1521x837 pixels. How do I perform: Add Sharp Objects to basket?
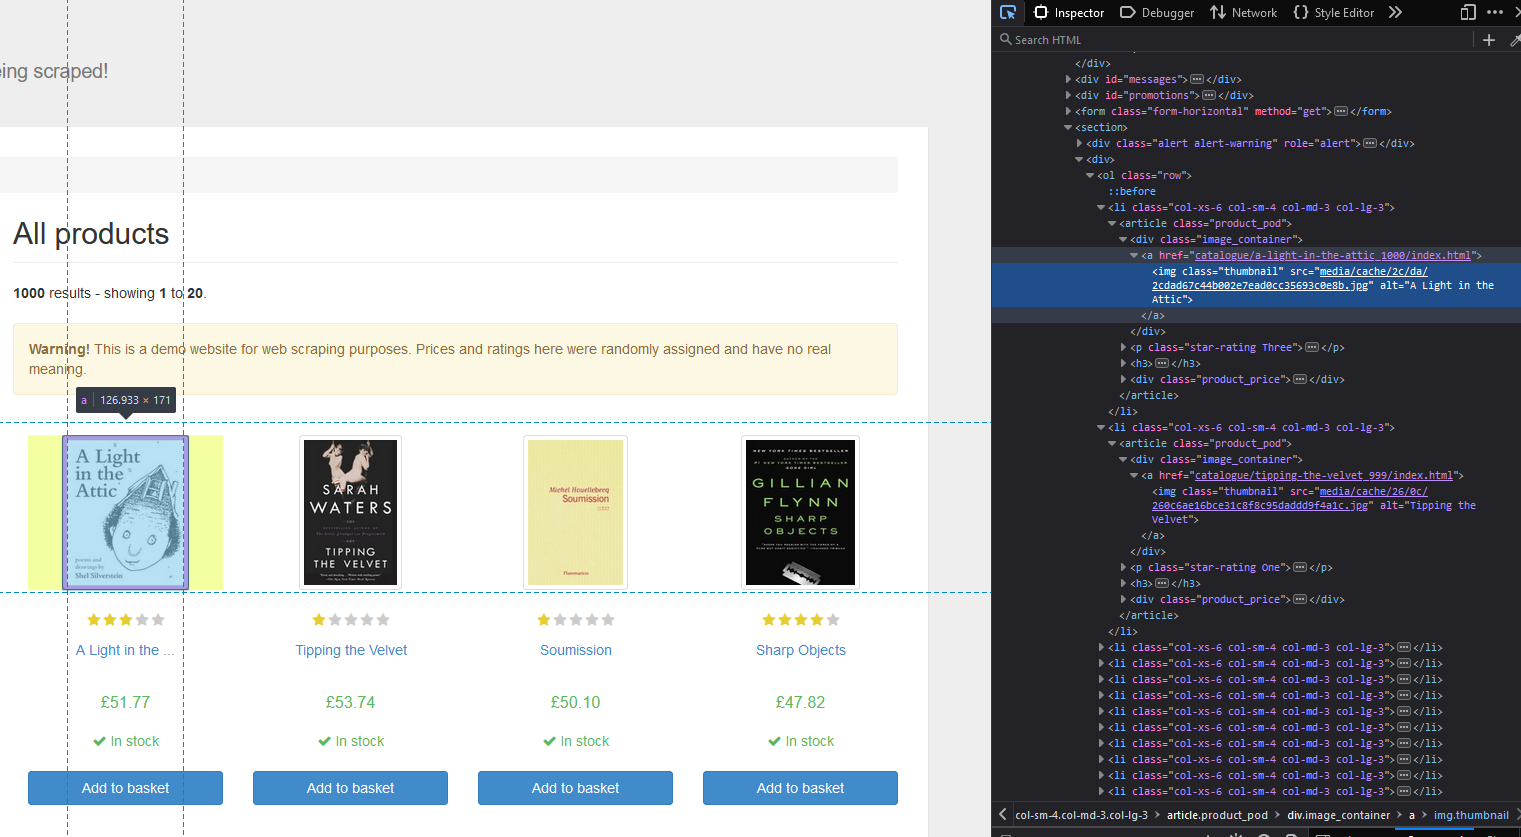800,788
